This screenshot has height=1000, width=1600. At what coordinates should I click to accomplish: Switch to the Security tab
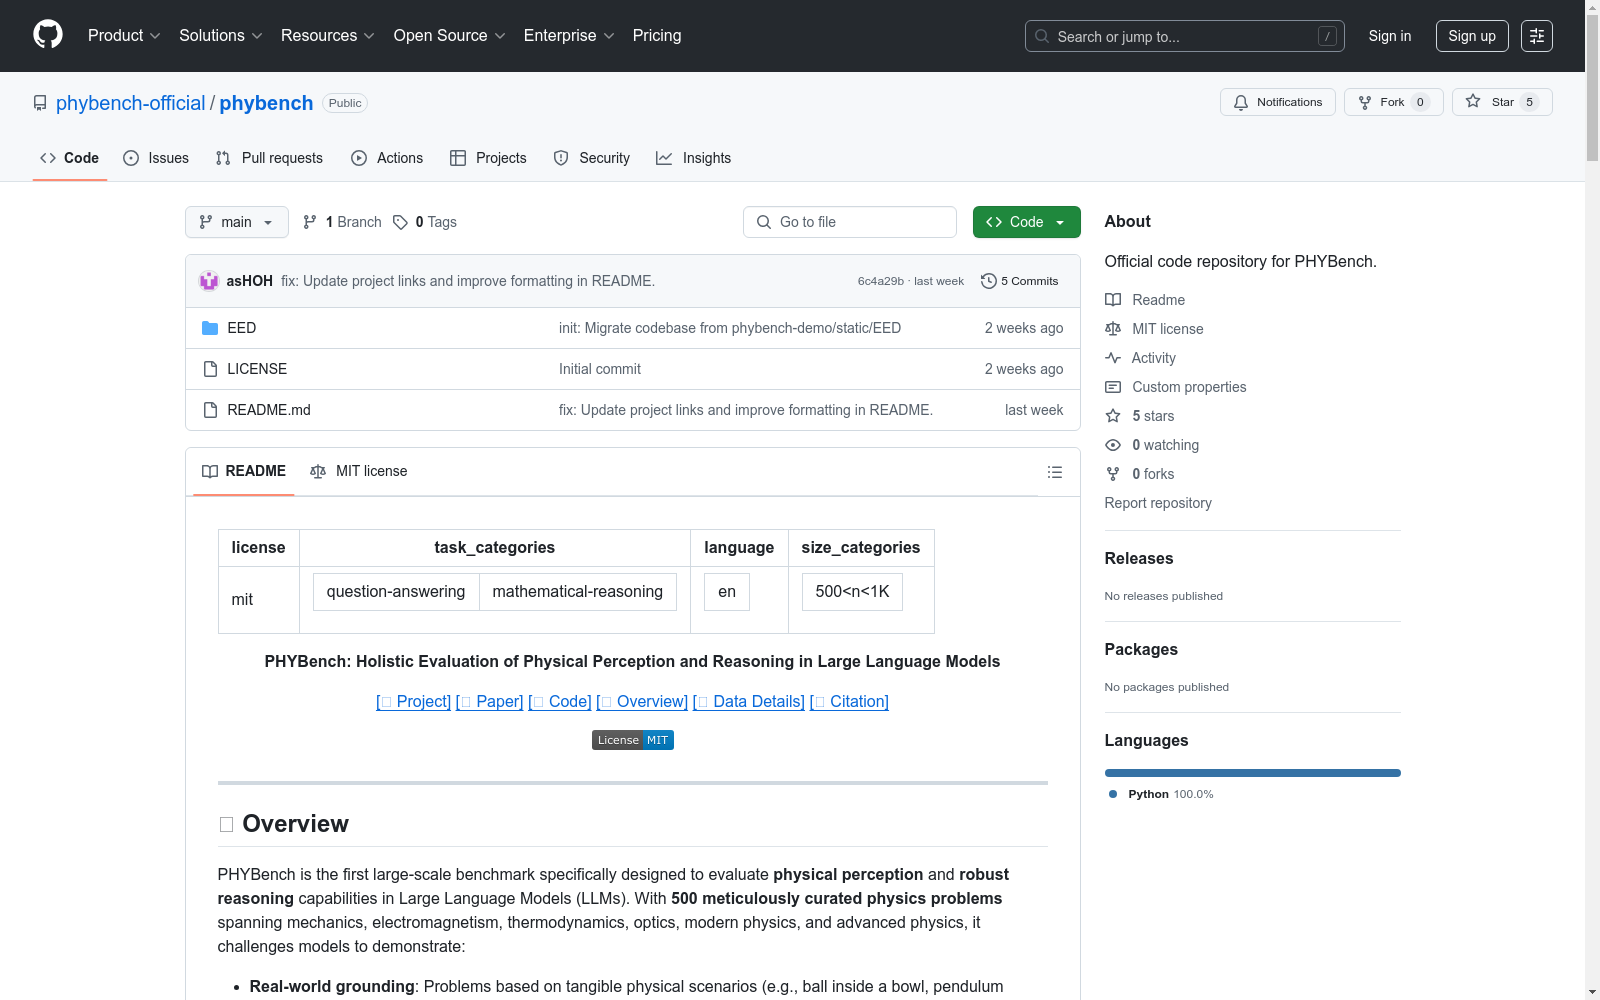coord(592,158)
